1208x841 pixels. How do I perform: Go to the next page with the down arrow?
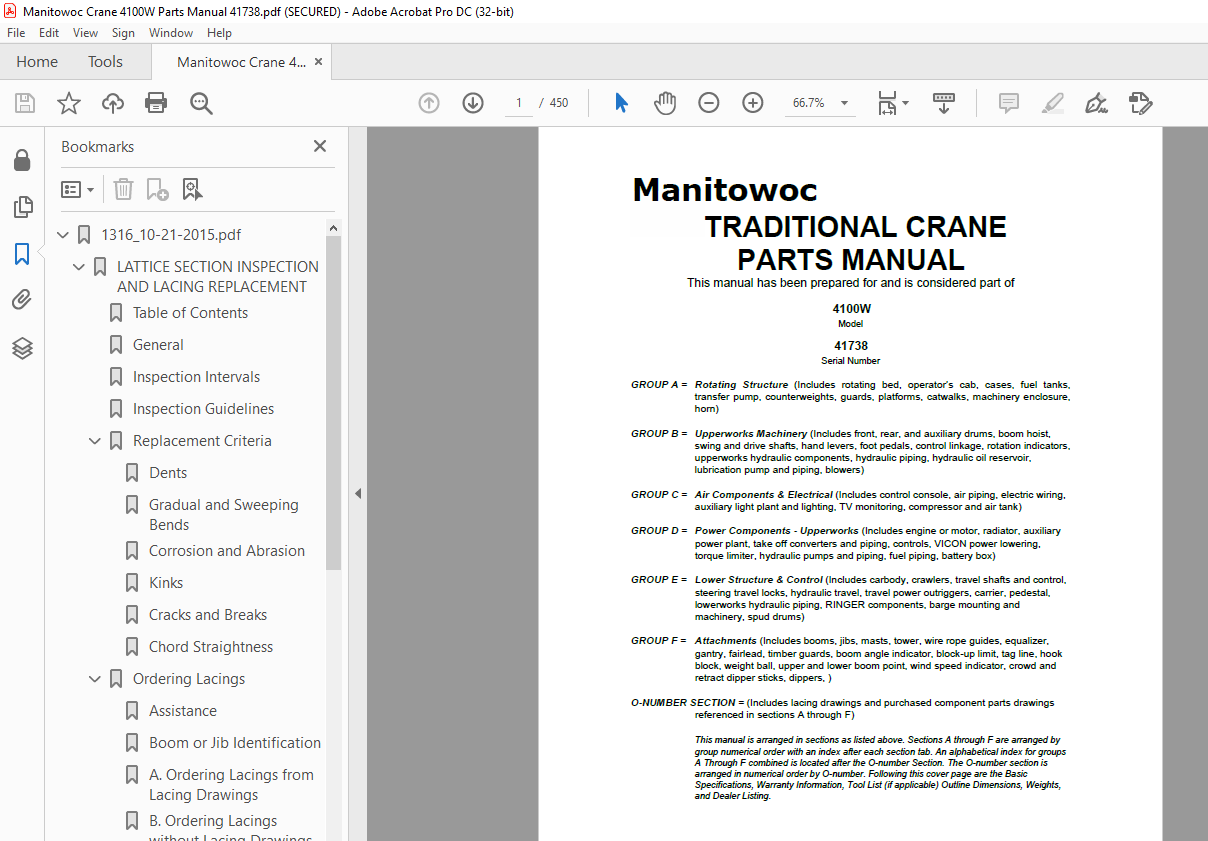(473, 103)
